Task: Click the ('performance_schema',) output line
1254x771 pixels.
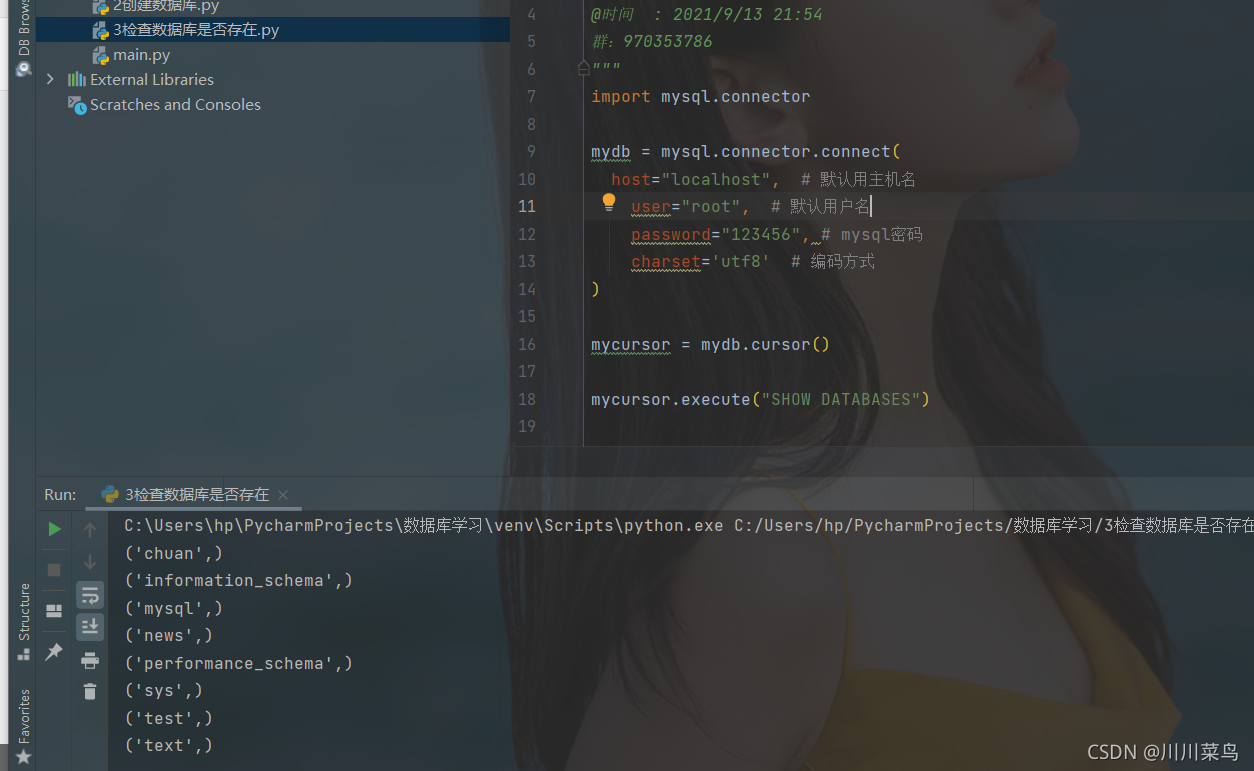Action: point(238,663)
